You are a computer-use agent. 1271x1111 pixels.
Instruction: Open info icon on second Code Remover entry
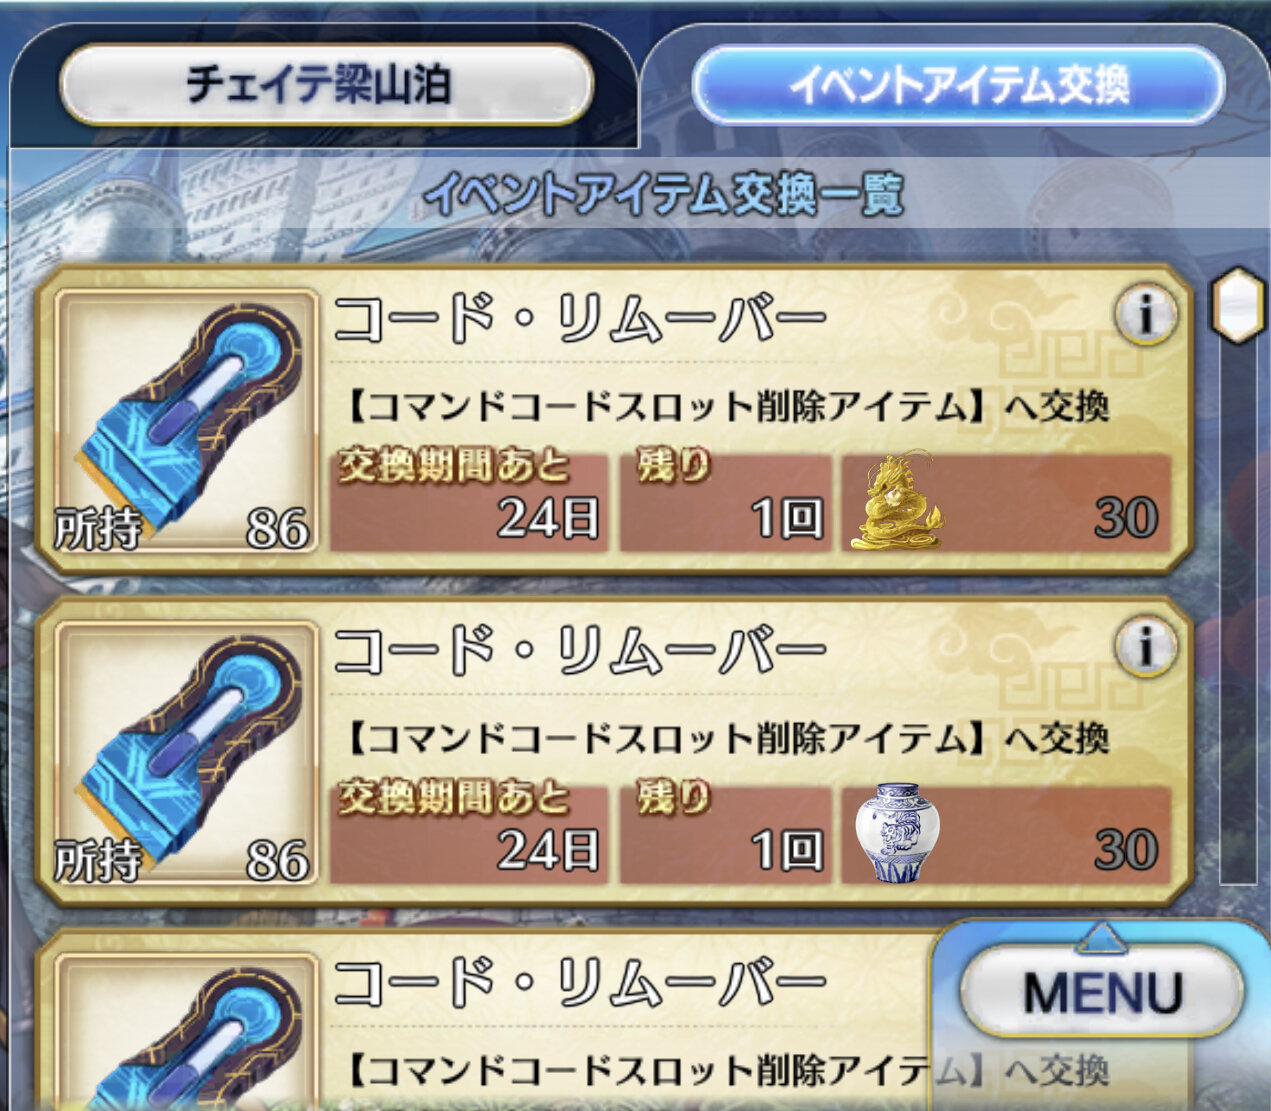1146,647
